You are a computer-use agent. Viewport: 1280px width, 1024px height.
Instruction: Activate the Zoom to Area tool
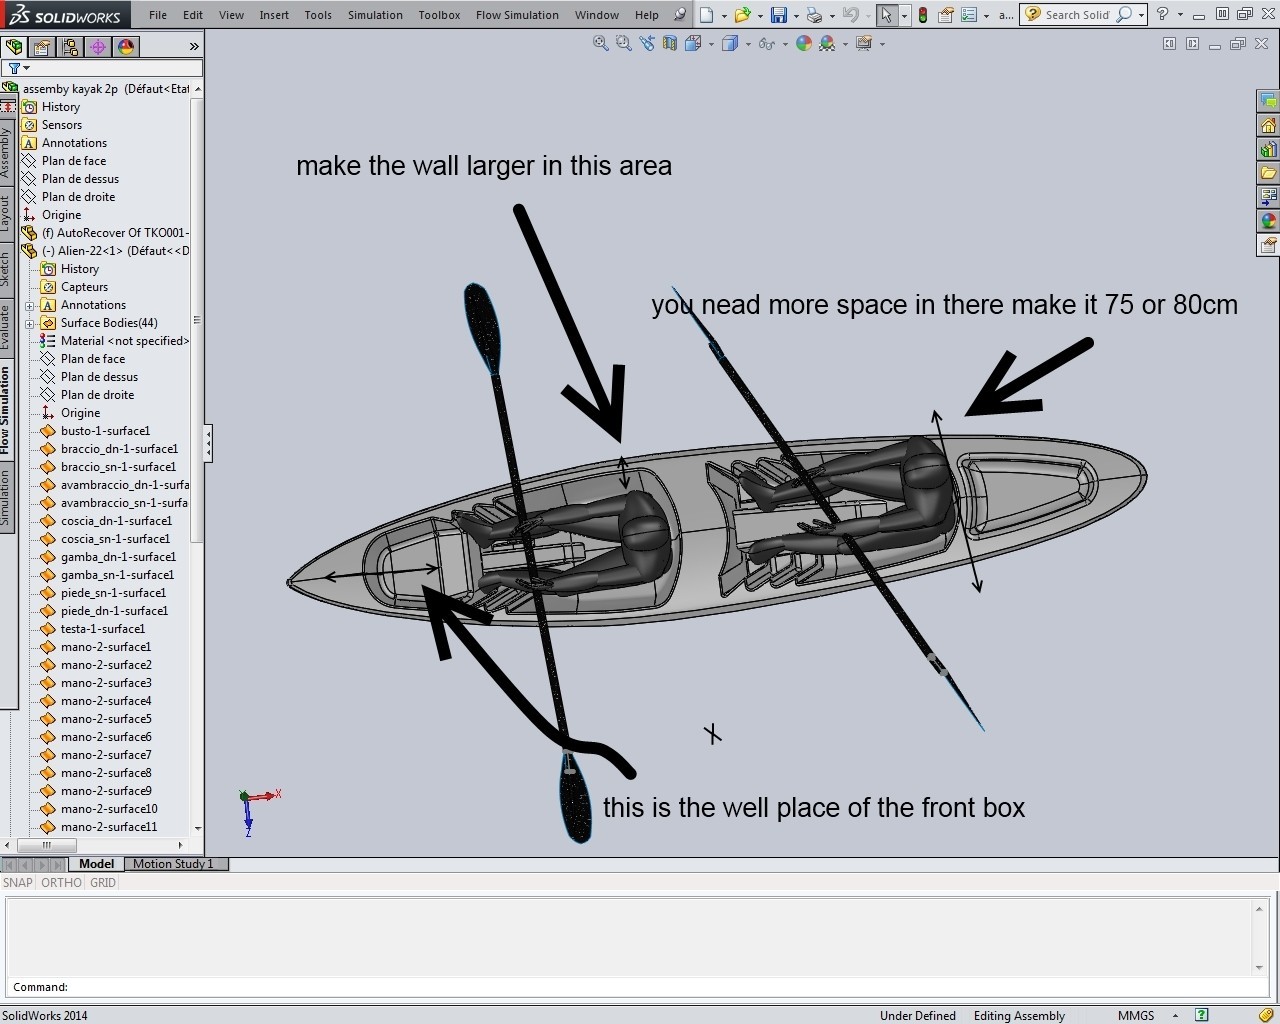622,43
